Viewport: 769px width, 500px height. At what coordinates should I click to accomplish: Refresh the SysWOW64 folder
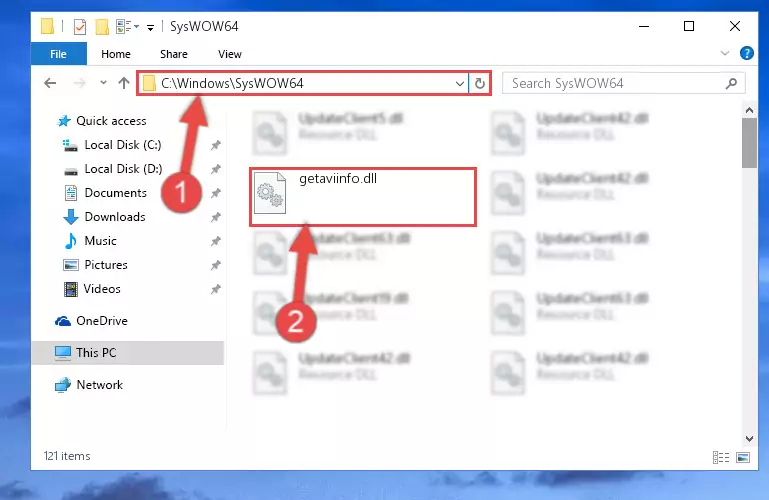tap(480, 83)
